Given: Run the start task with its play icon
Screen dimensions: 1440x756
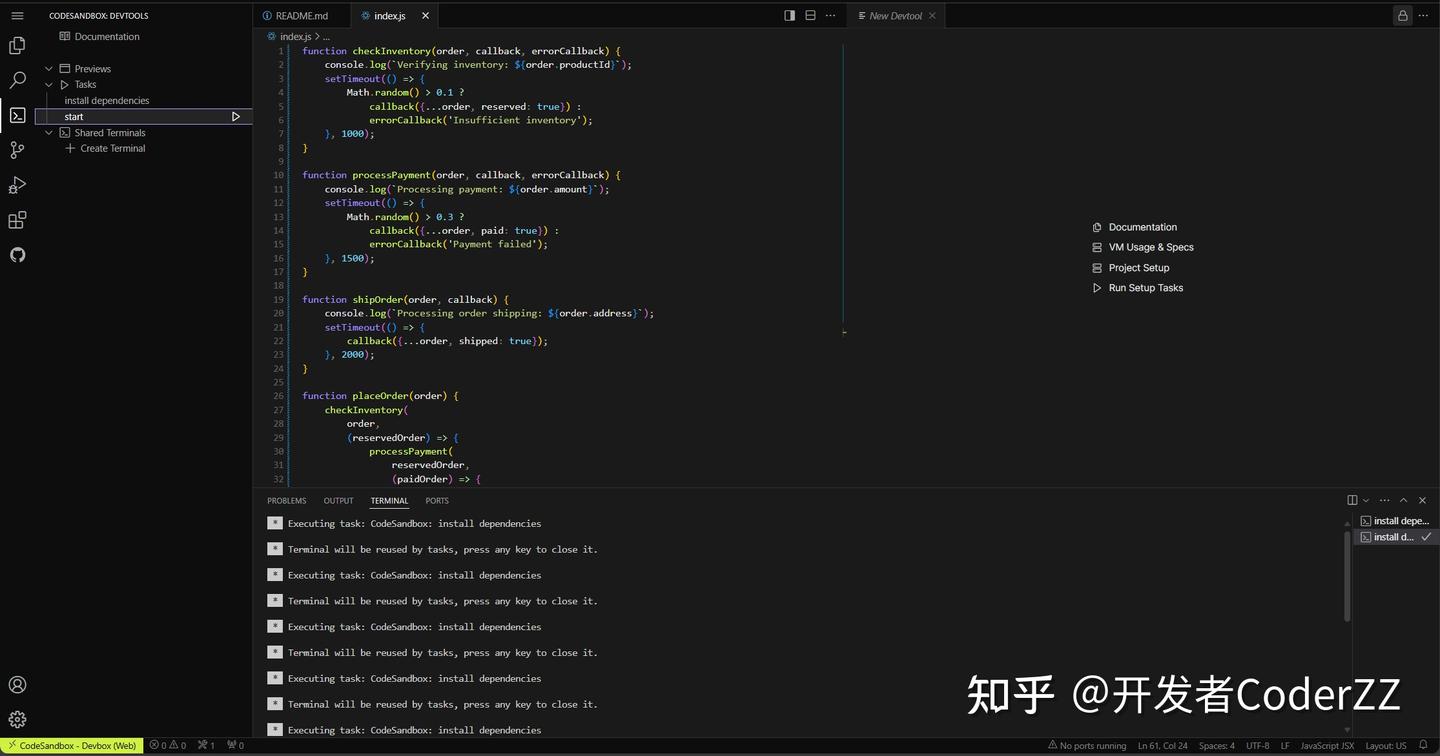Looking at the screenshot, I should click(x=236, y=116).
